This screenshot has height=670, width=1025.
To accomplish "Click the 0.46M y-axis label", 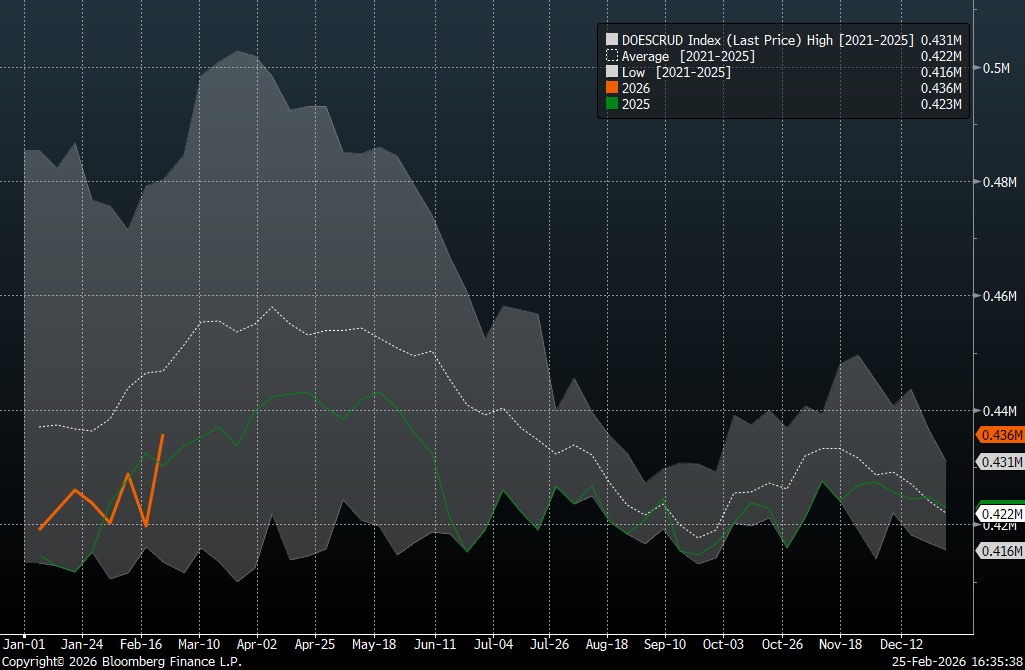I will [x=998, y=297].
